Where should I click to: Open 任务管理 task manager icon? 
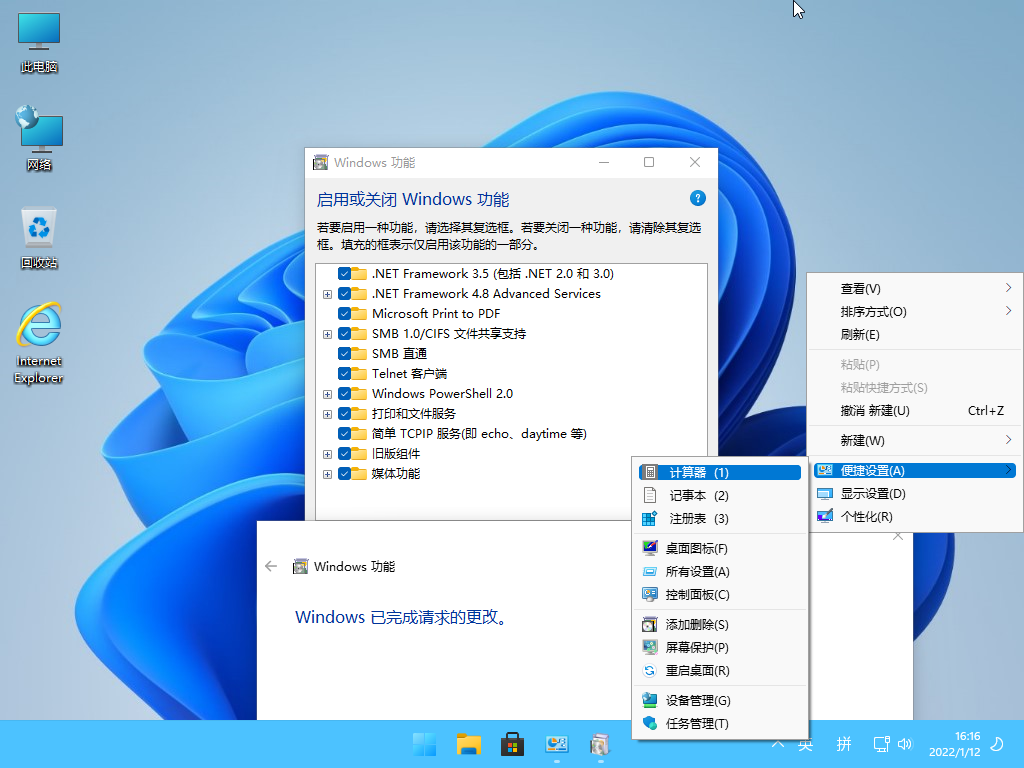click(650, 723)
